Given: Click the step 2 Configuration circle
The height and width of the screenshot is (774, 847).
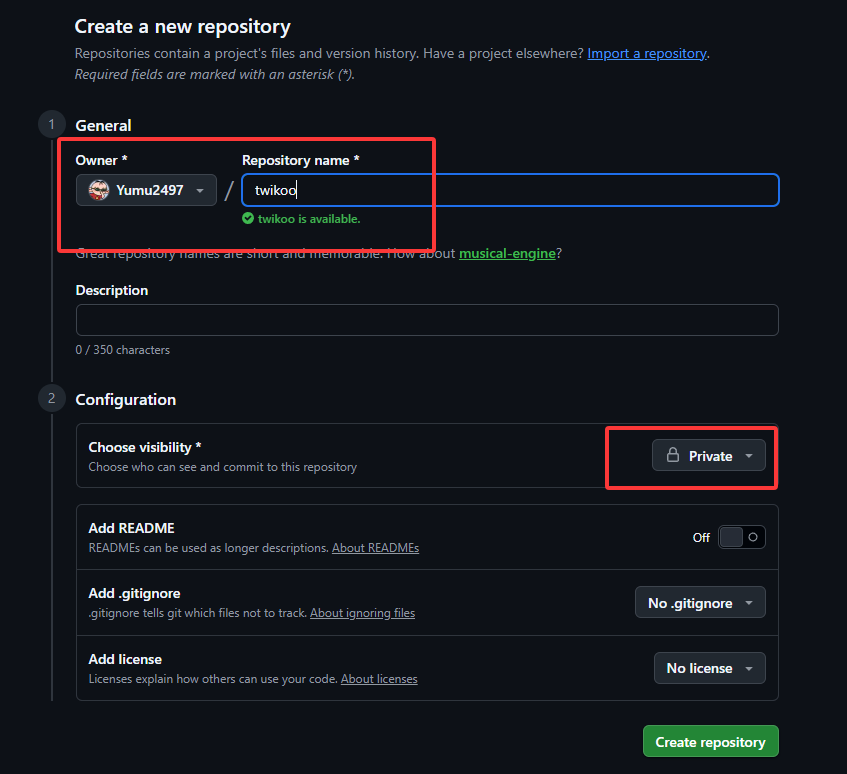Looking at the screenshot, I should pos(49,399).
